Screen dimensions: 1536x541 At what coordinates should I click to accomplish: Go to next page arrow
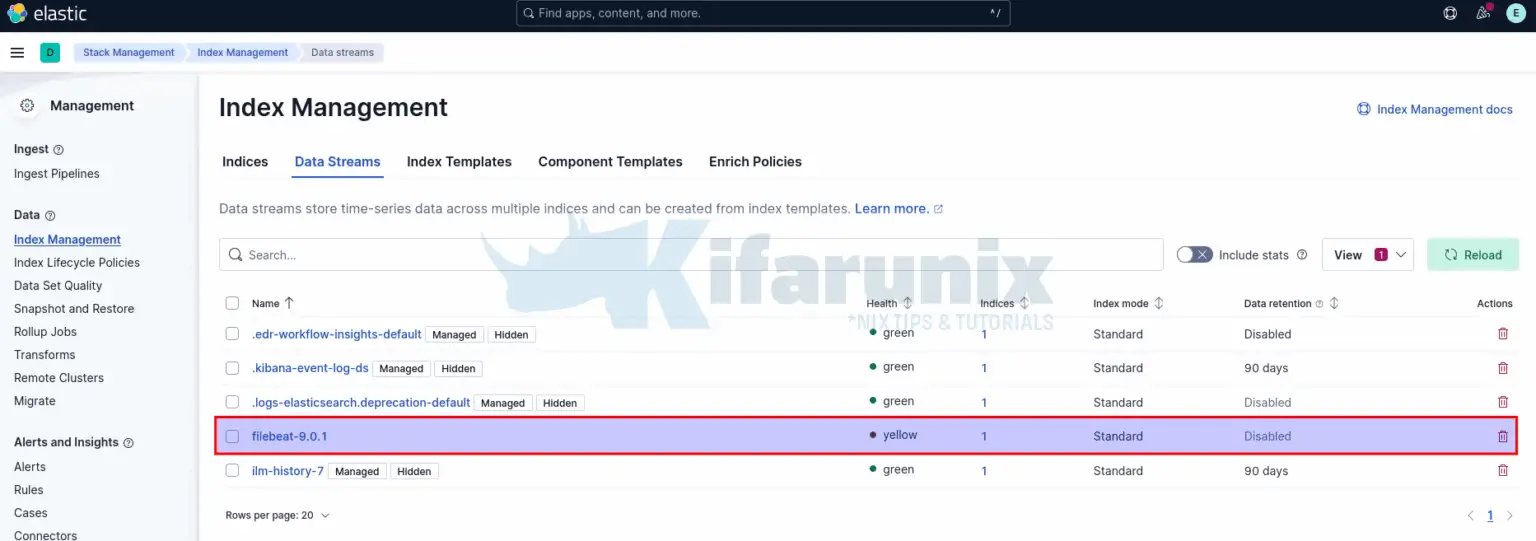pyautogui.click(x=1510, y=516)
